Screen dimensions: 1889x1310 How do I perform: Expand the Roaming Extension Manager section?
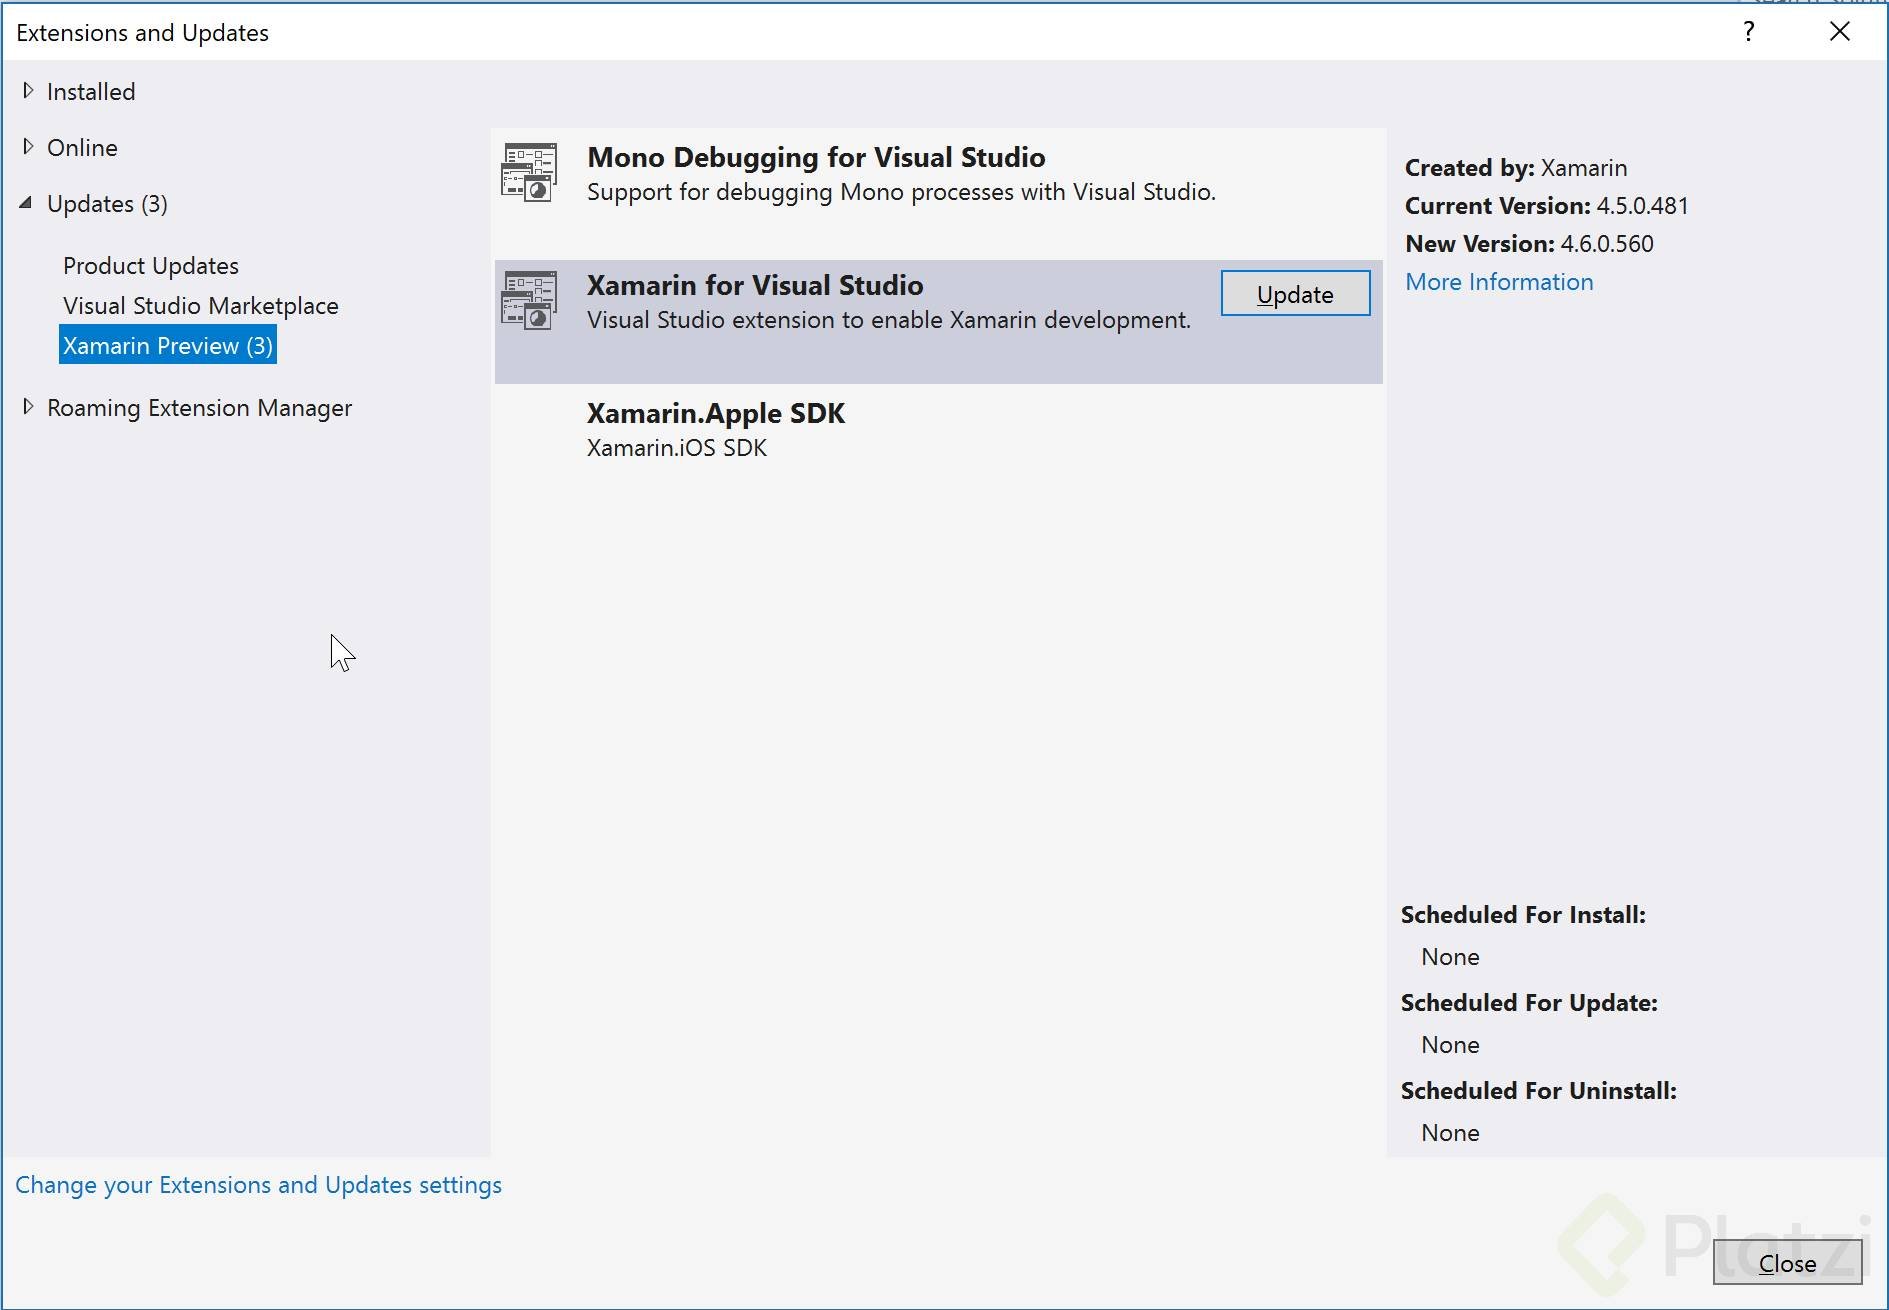[29, 406]
